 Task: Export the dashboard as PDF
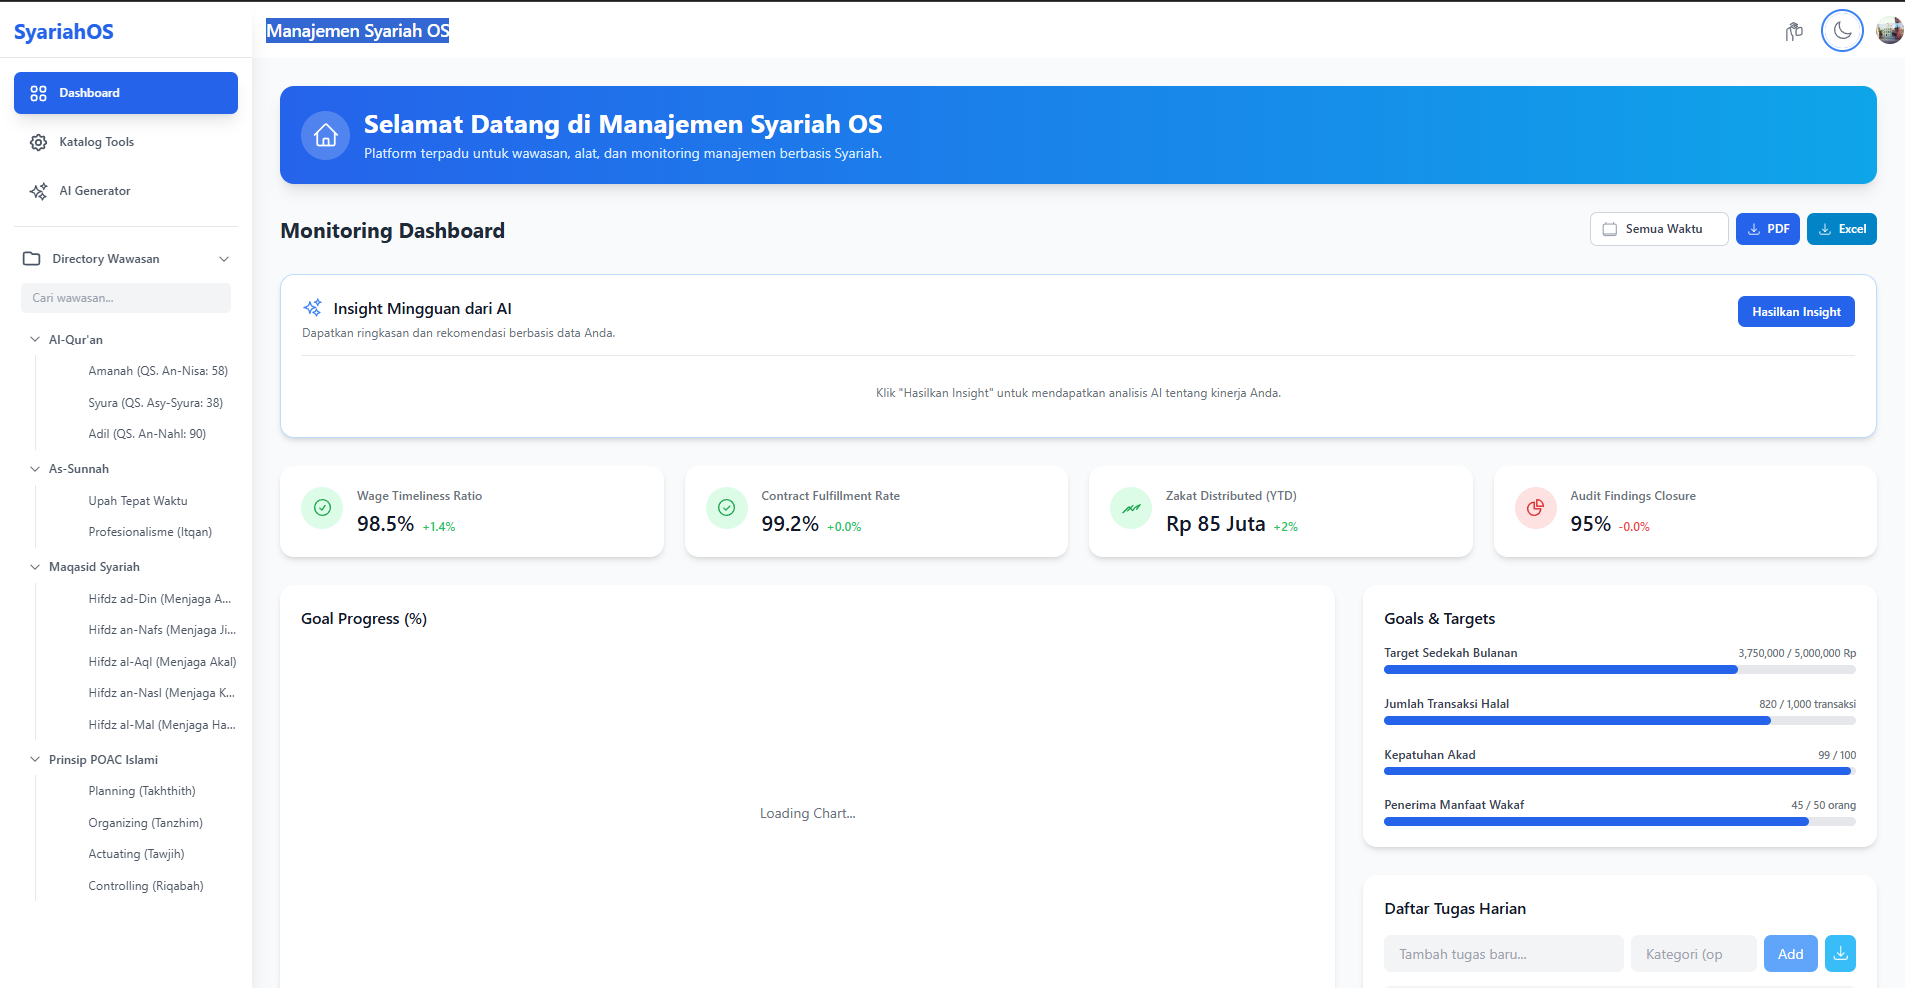[x=1767, y=229]
